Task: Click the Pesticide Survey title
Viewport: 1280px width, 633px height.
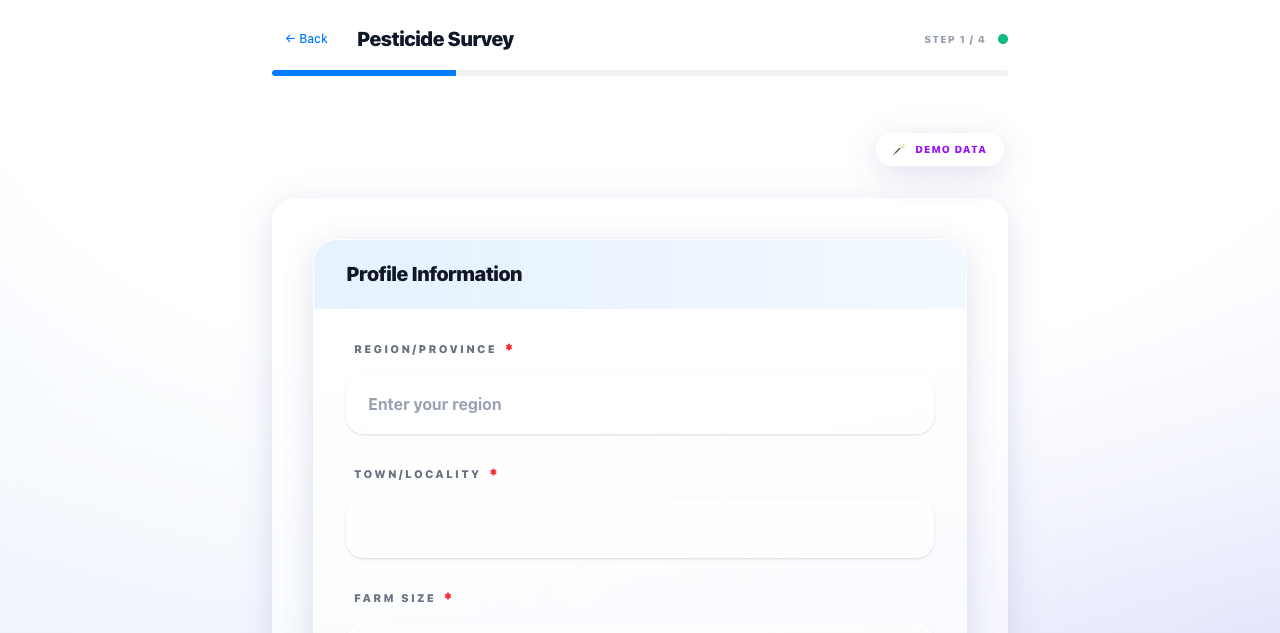Action: [x=435, y=40]
